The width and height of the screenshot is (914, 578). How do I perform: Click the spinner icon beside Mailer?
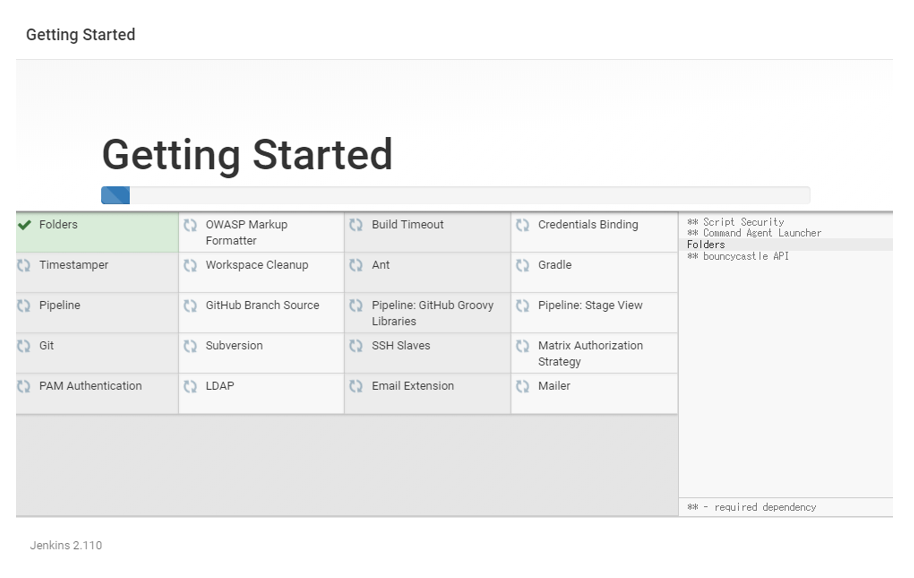[x=522, y=386]
